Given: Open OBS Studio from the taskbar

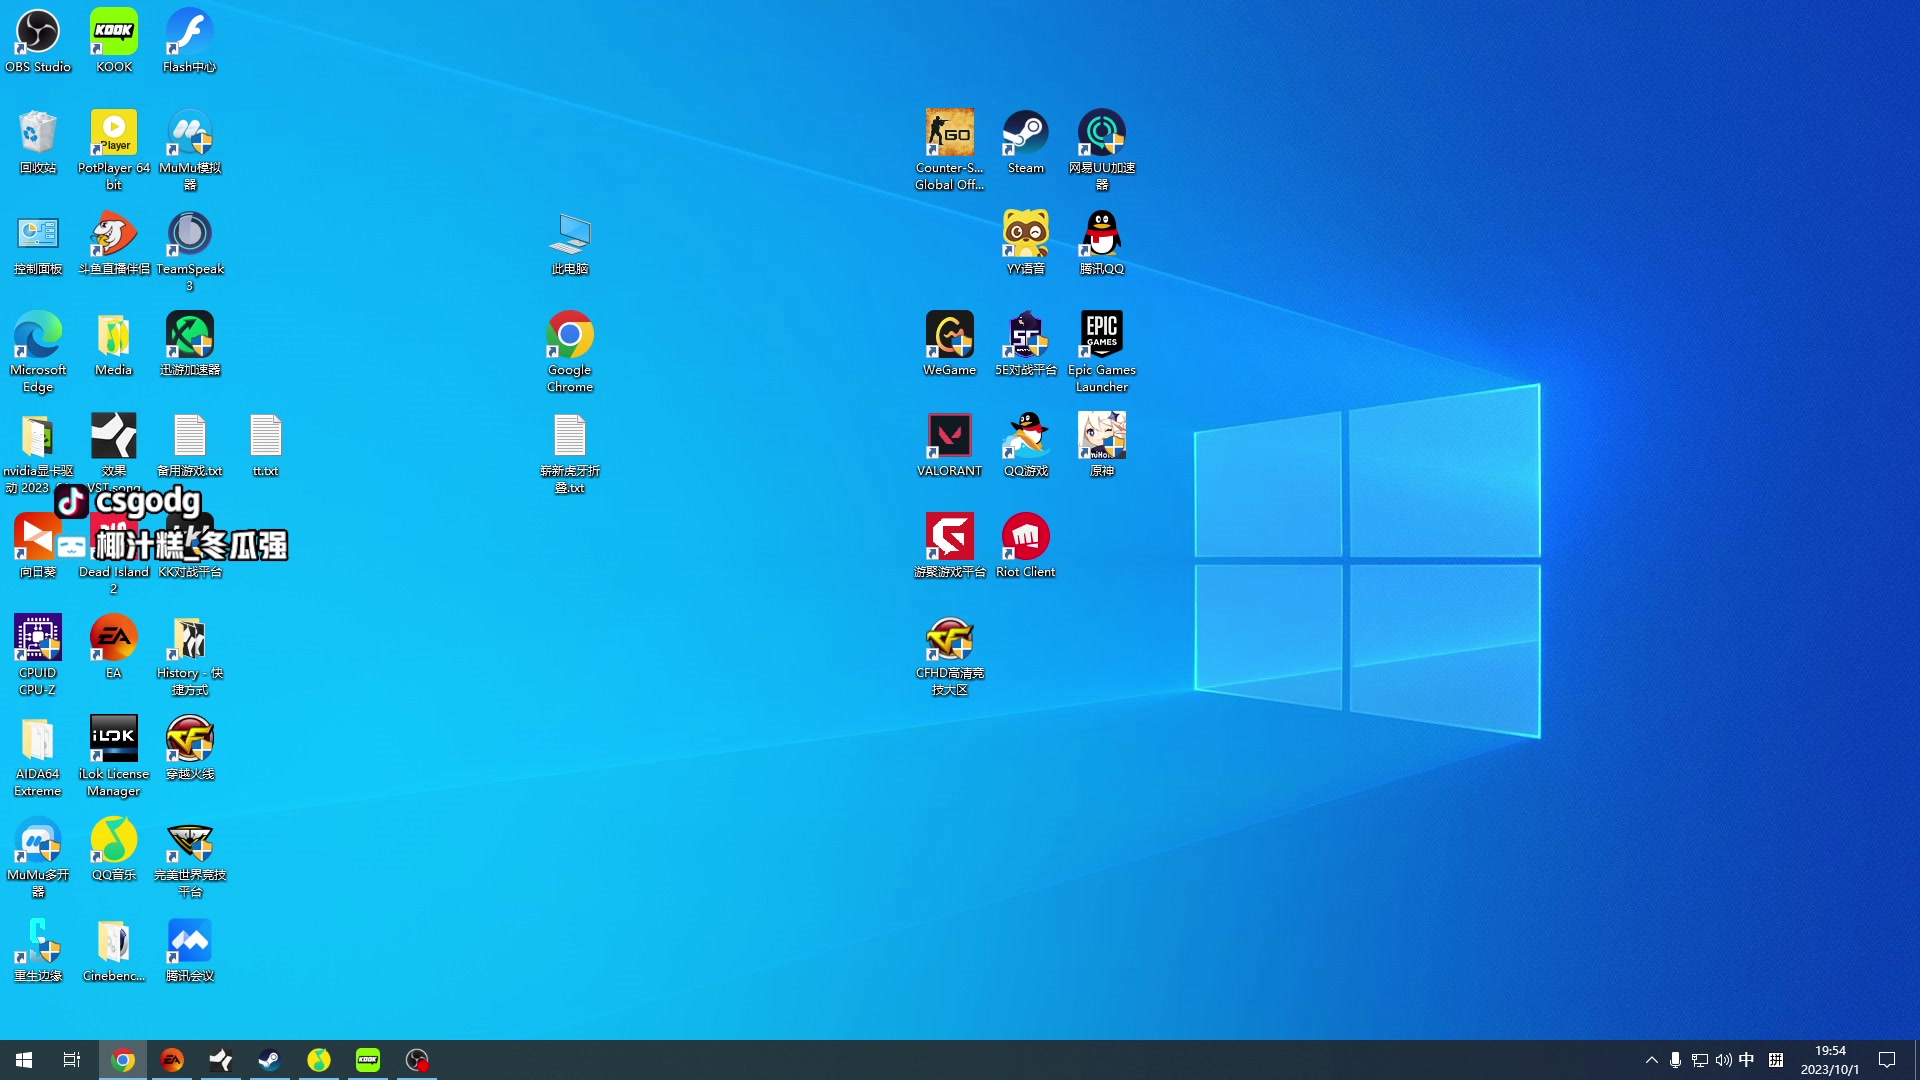Looking at the screenshot, I should coord(417,1060).
